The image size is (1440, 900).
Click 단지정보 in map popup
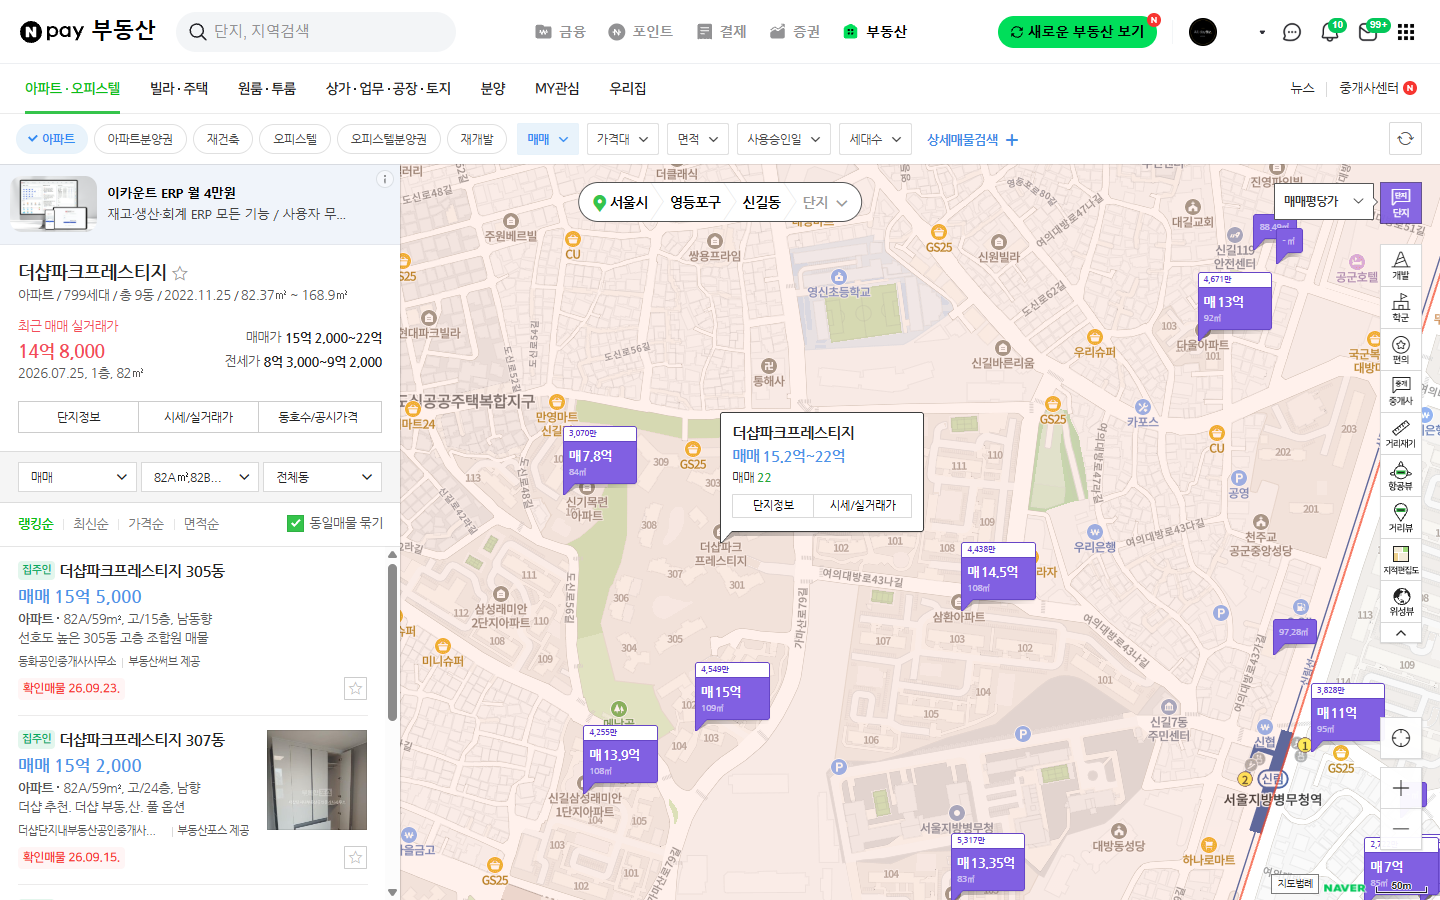773,506
